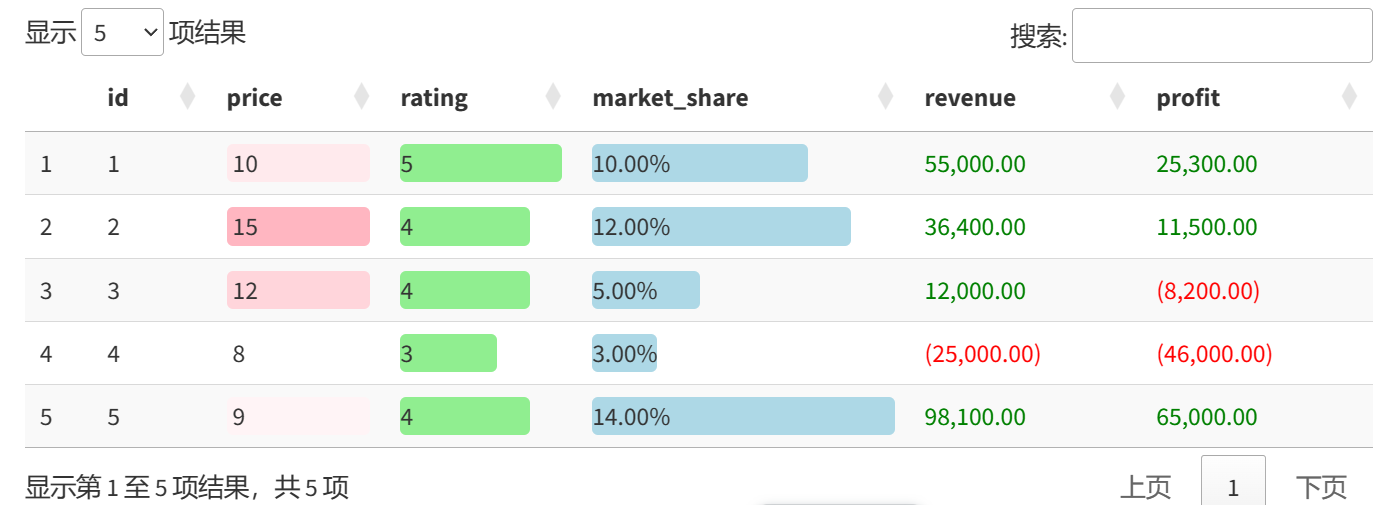Sort table by the market_share header text
The height and width of the screenshot is (505, 1381).
click(670, 98)
